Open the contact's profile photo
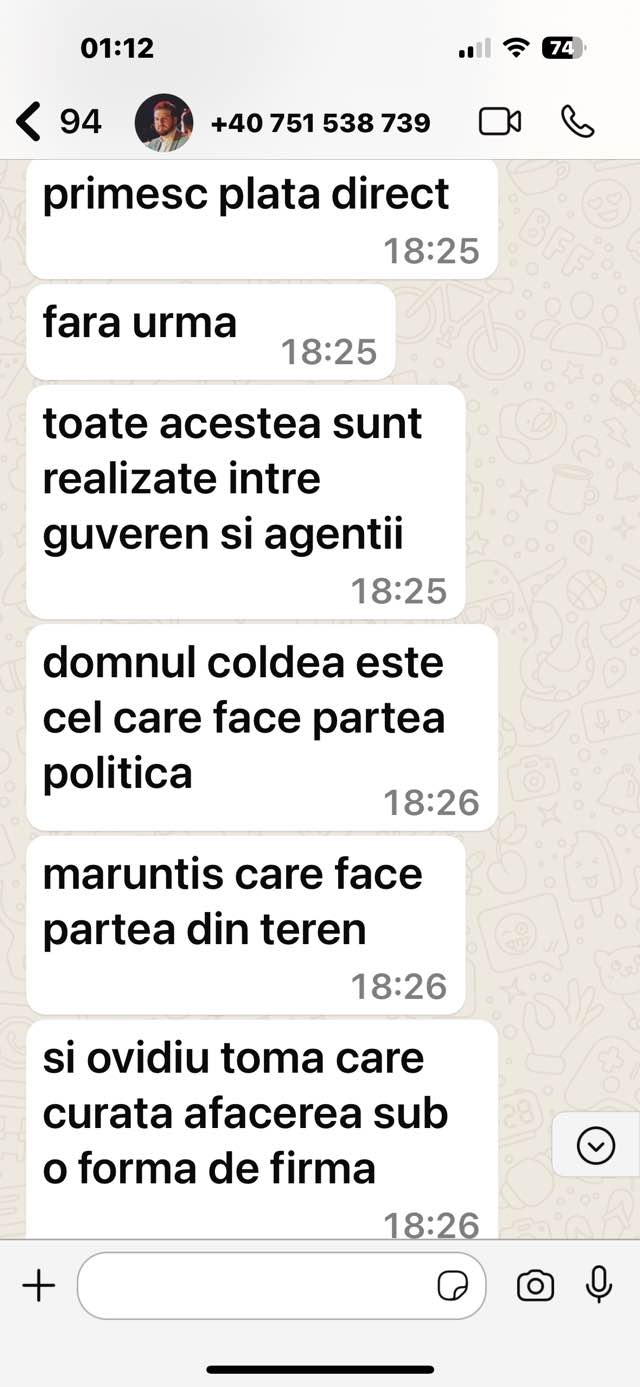Image resolution: width=640 pixels, height=1387 pixels. (x=164, y=122)
